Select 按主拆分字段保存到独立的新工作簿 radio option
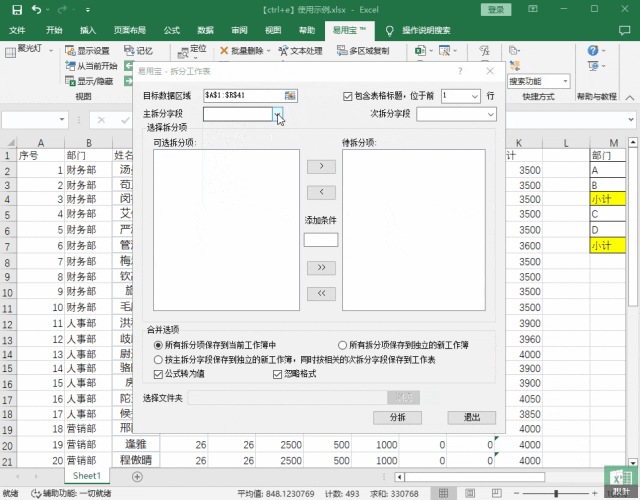 [x=158, y=360]
